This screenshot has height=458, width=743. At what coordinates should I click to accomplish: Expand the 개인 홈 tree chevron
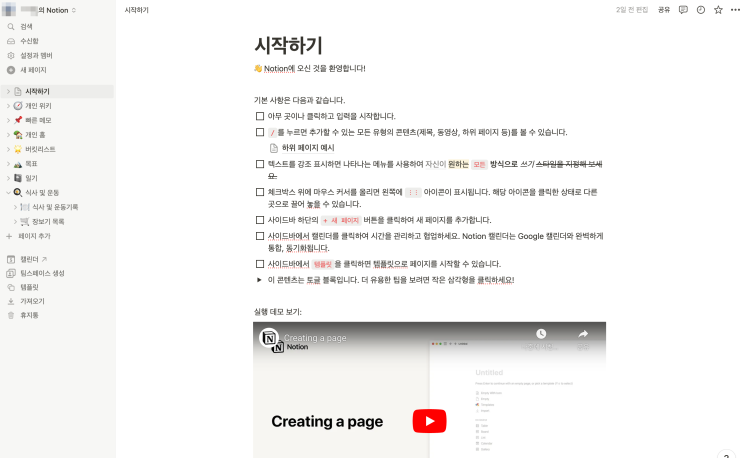(x=8, y=135)
